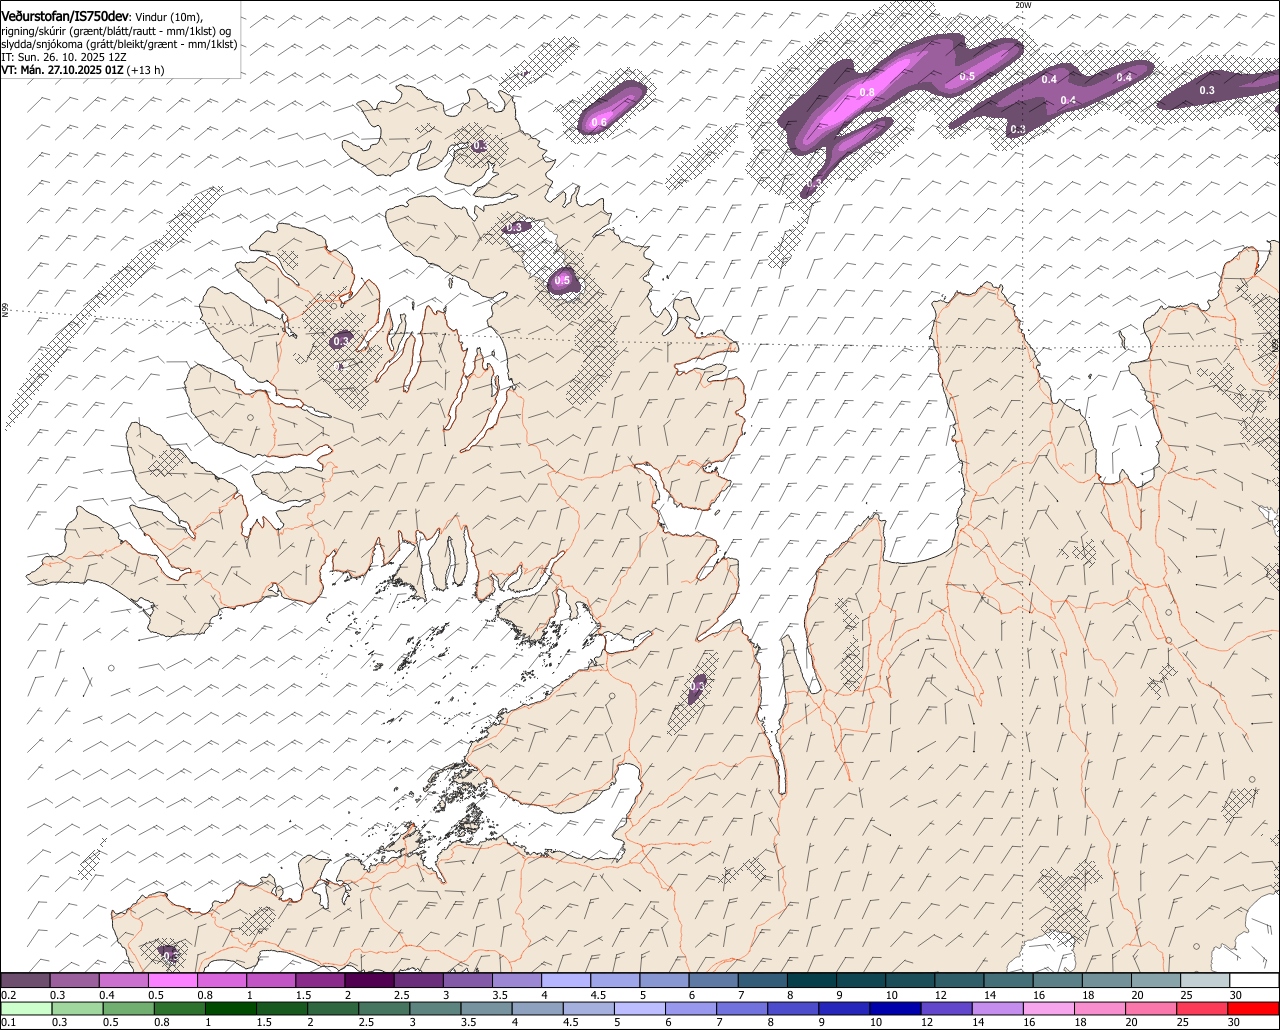The height and width of the screenshot is (1030, 1280).
Task: Pick the light purple swatch starting at 14, lower legend
Action: point(998,1009)
